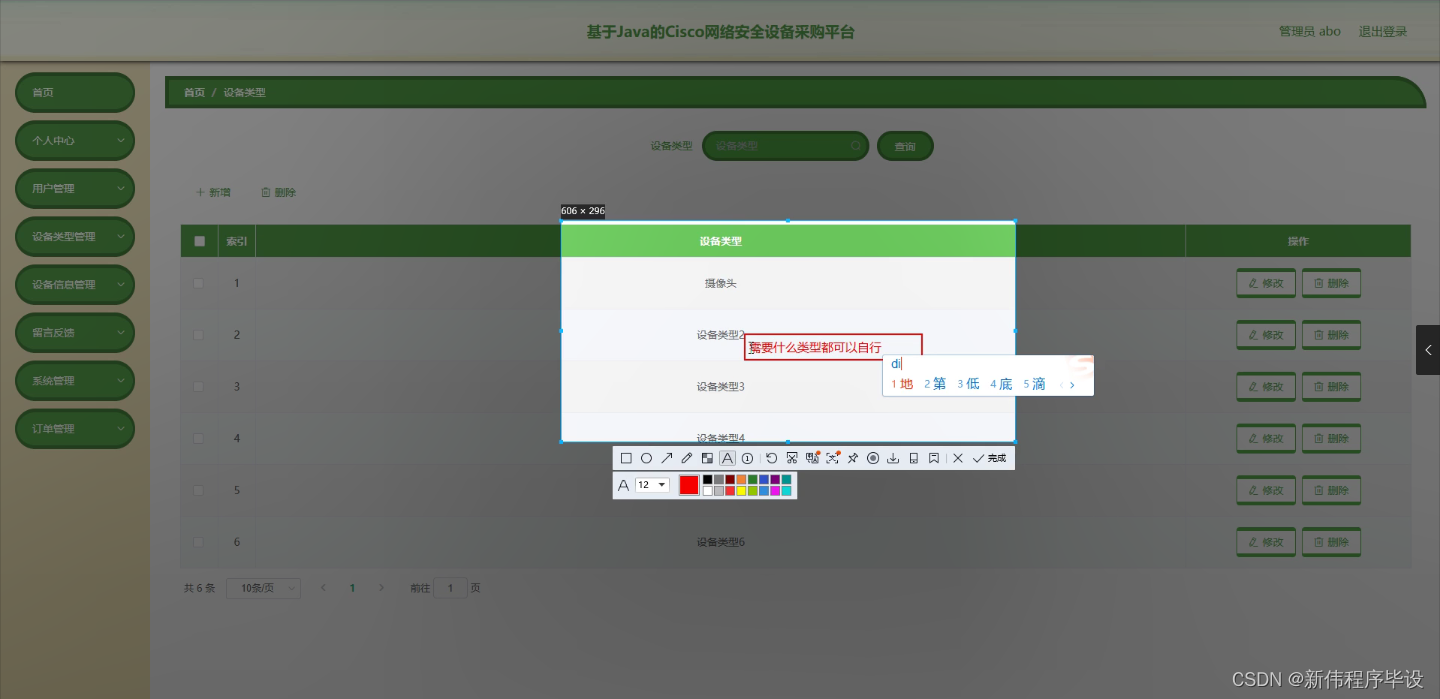This screenshot has width=1440, height=699.
Task: Pick the yellow color swatch
Action: tap(740, 490)
